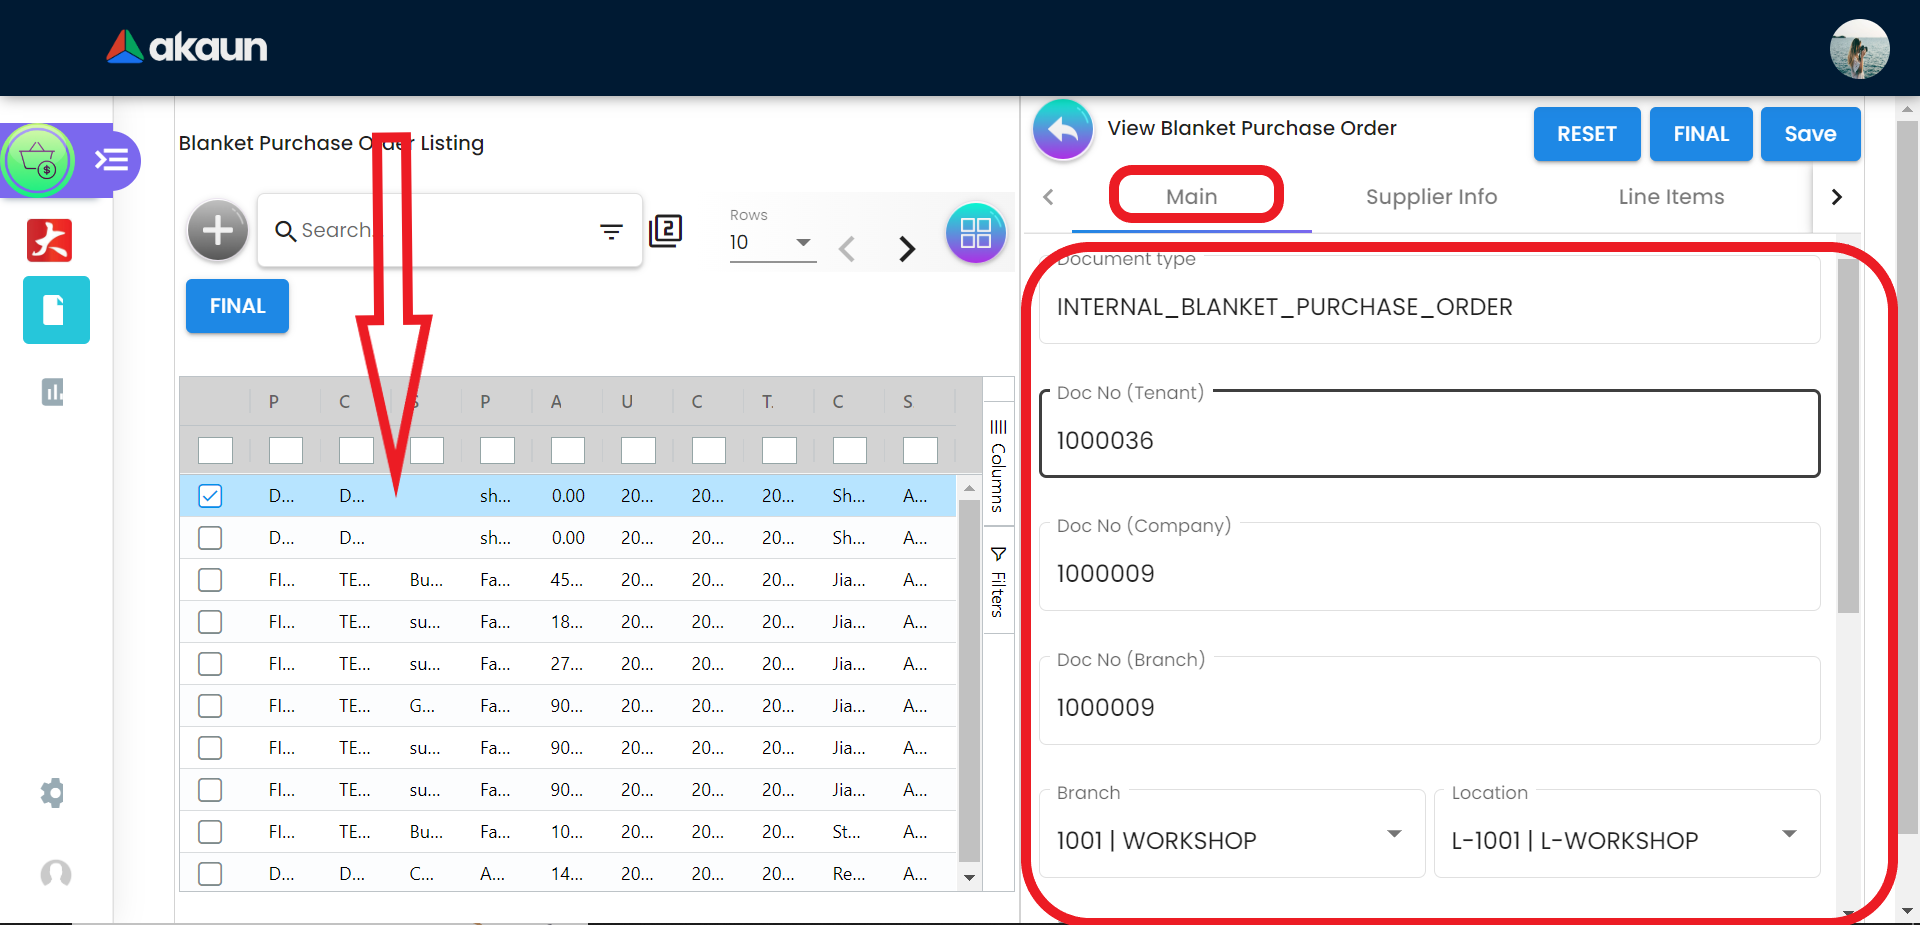1920x925 pixels.
Task: Tick the checkbox of the second row
Action: pyautogui.click(x=210, y=538)
